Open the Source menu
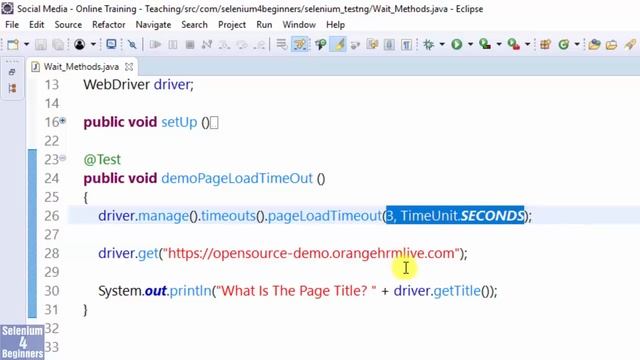Viewport: 640px width, 360px height. point(68,24)
